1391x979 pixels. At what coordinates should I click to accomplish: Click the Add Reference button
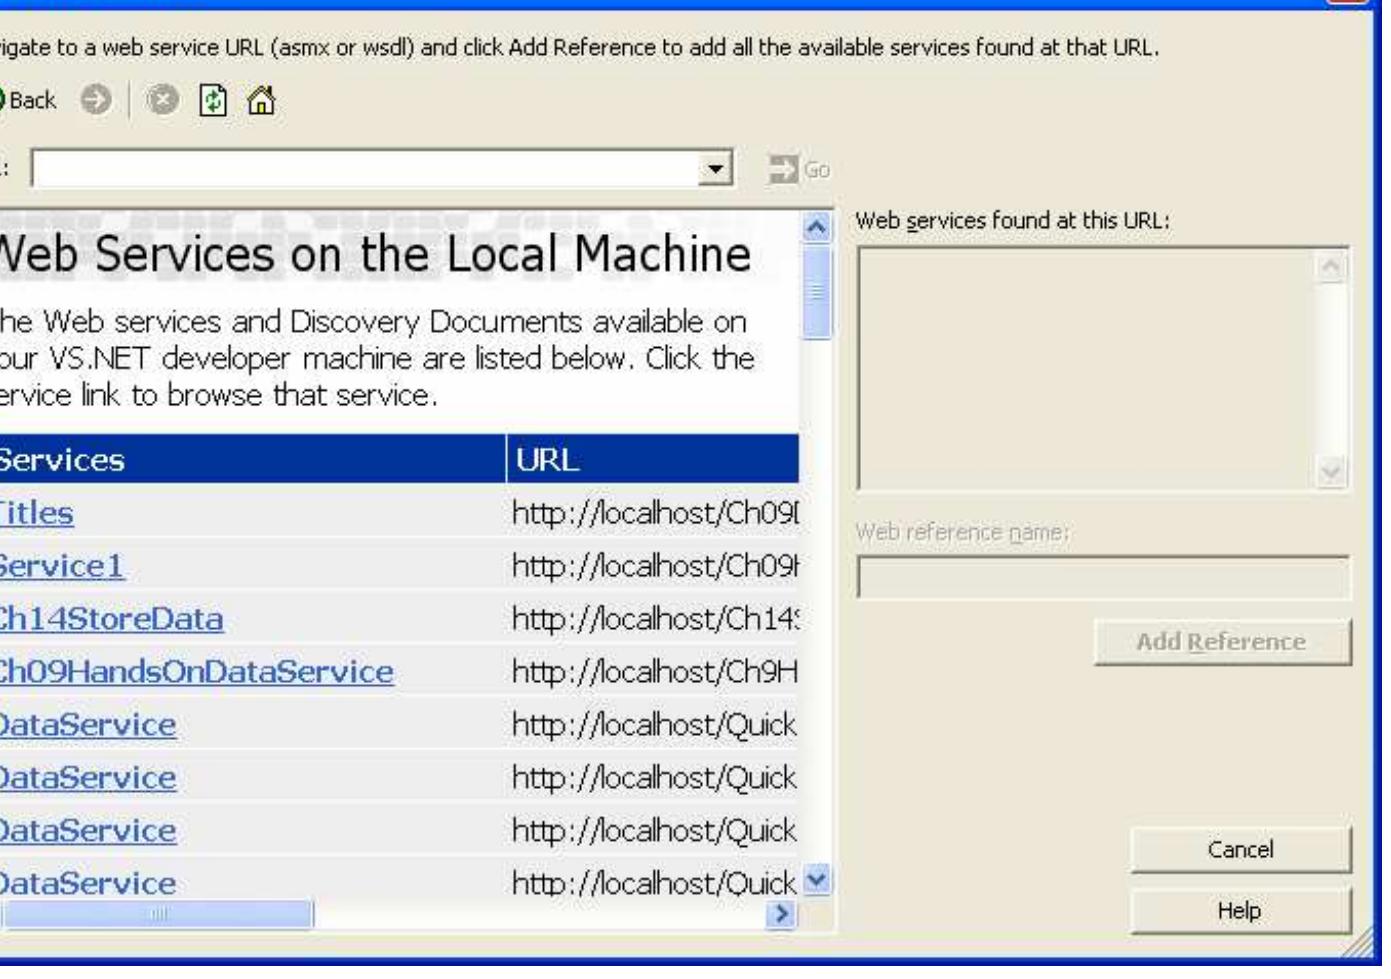point(1222,642)
